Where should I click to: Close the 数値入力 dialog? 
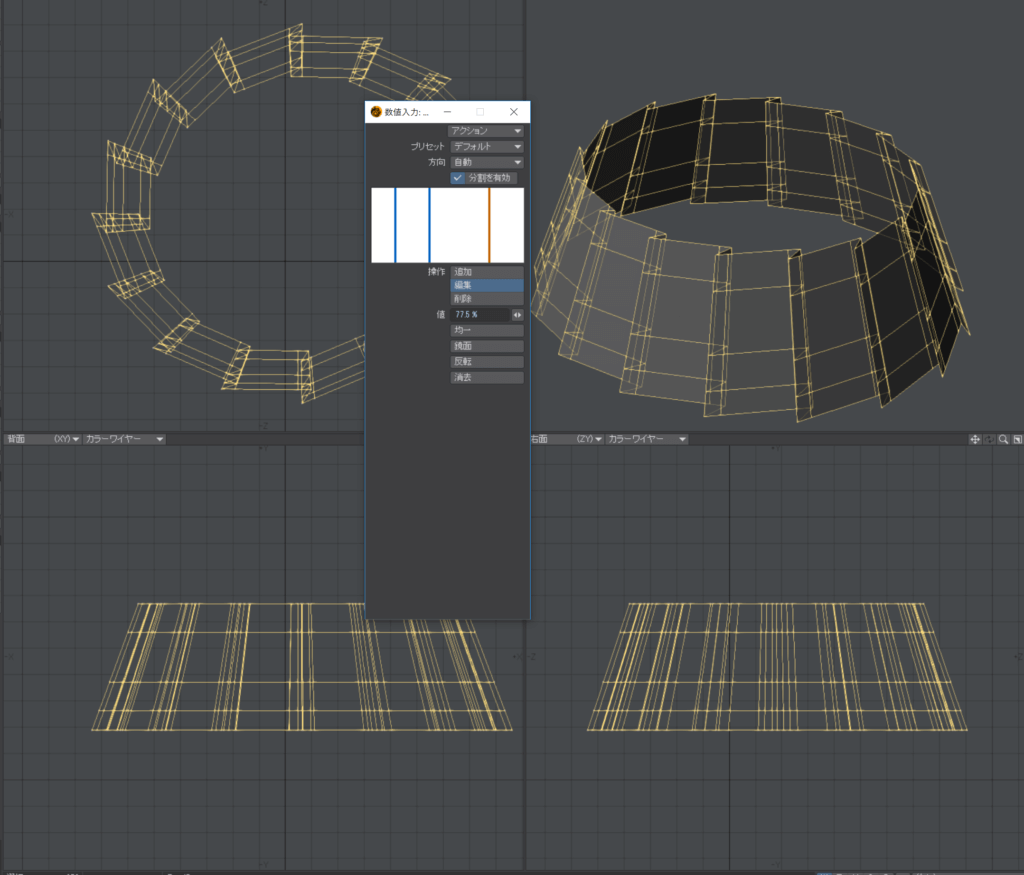[x=514, y=112]
